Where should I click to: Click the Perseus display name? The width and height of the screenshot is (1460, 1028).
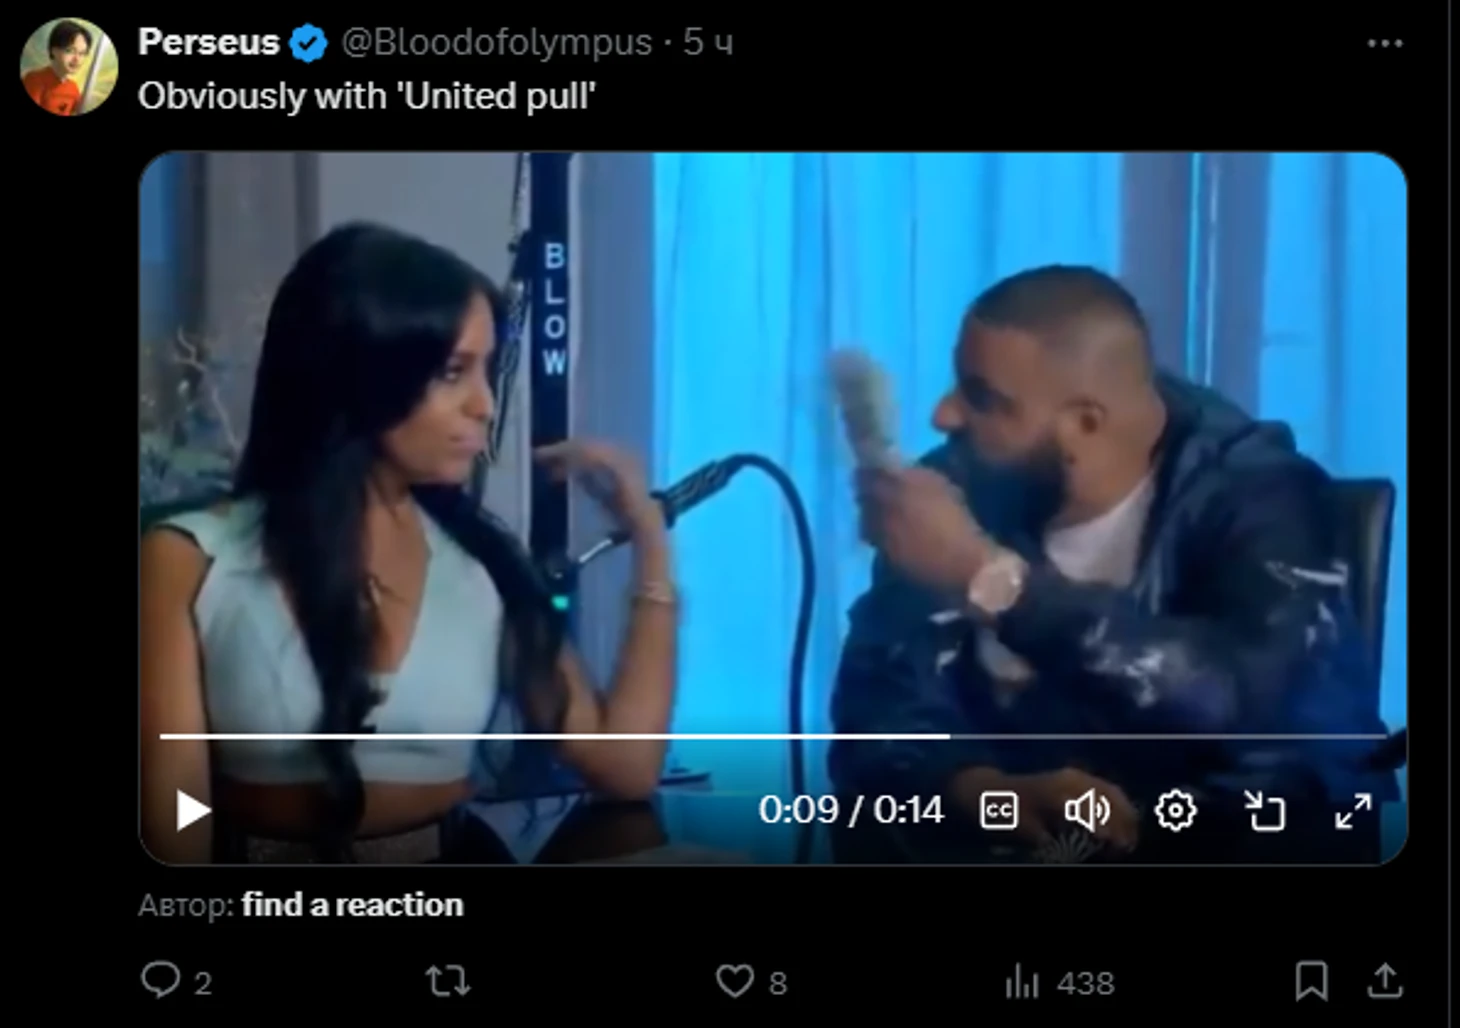coord(208,42)
